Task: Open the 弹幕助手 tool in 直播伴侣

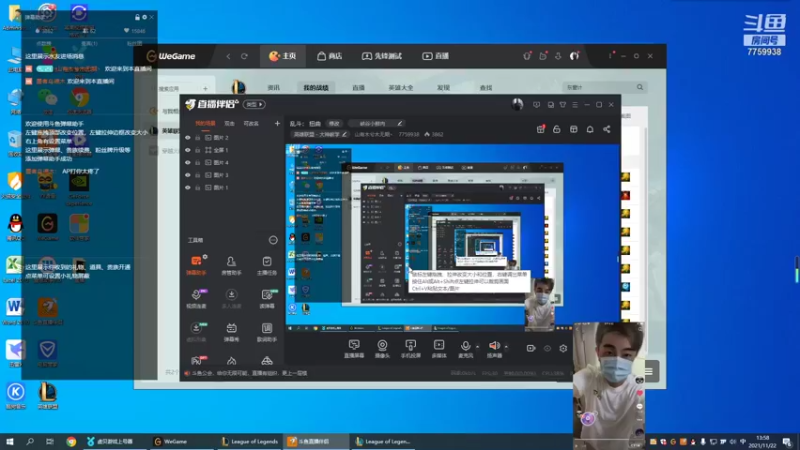Action: coord(196,265)
